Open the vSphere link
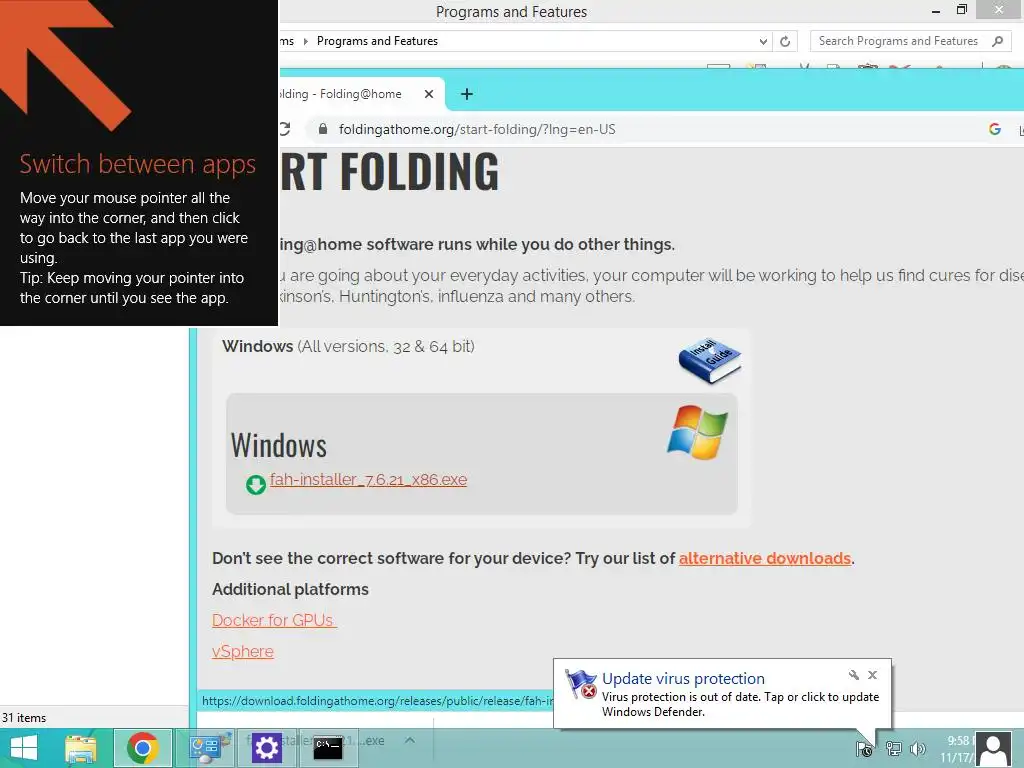Image resolution: width=1024 pixels, height=768 pixels. (243, 651)
